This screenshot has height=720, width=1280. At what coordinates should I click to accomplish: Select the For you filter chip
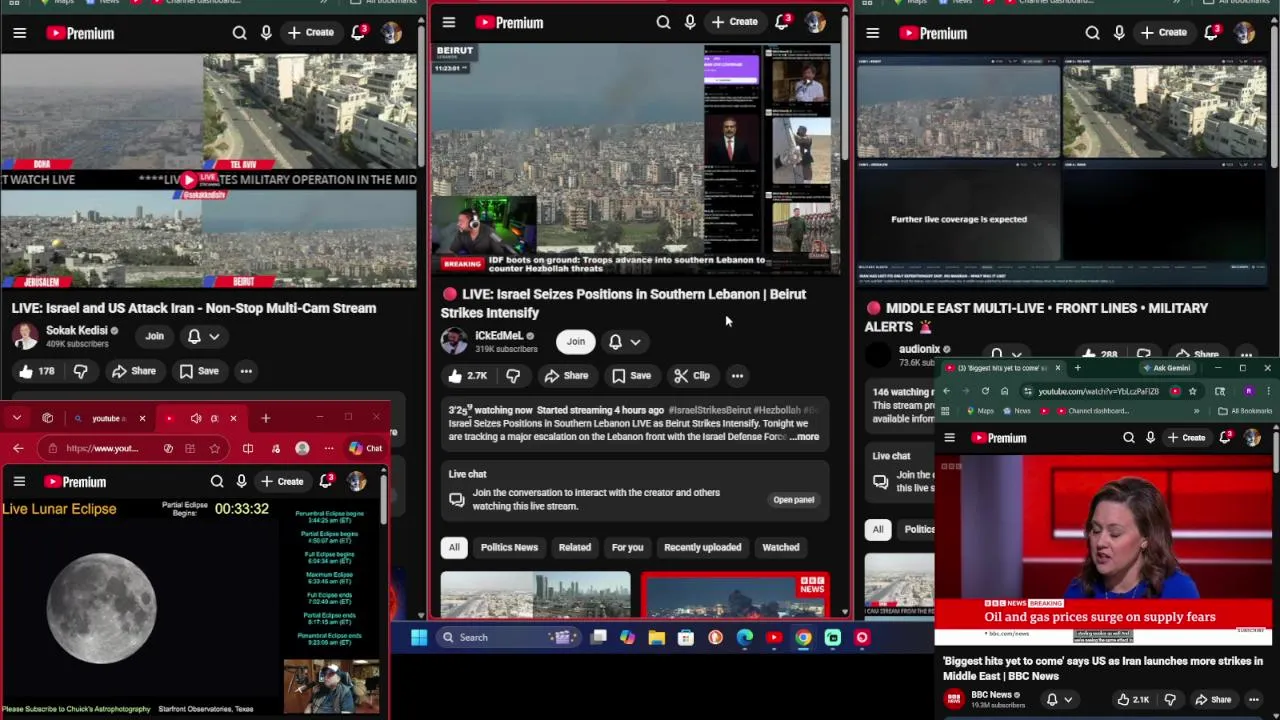coord(627,547)
